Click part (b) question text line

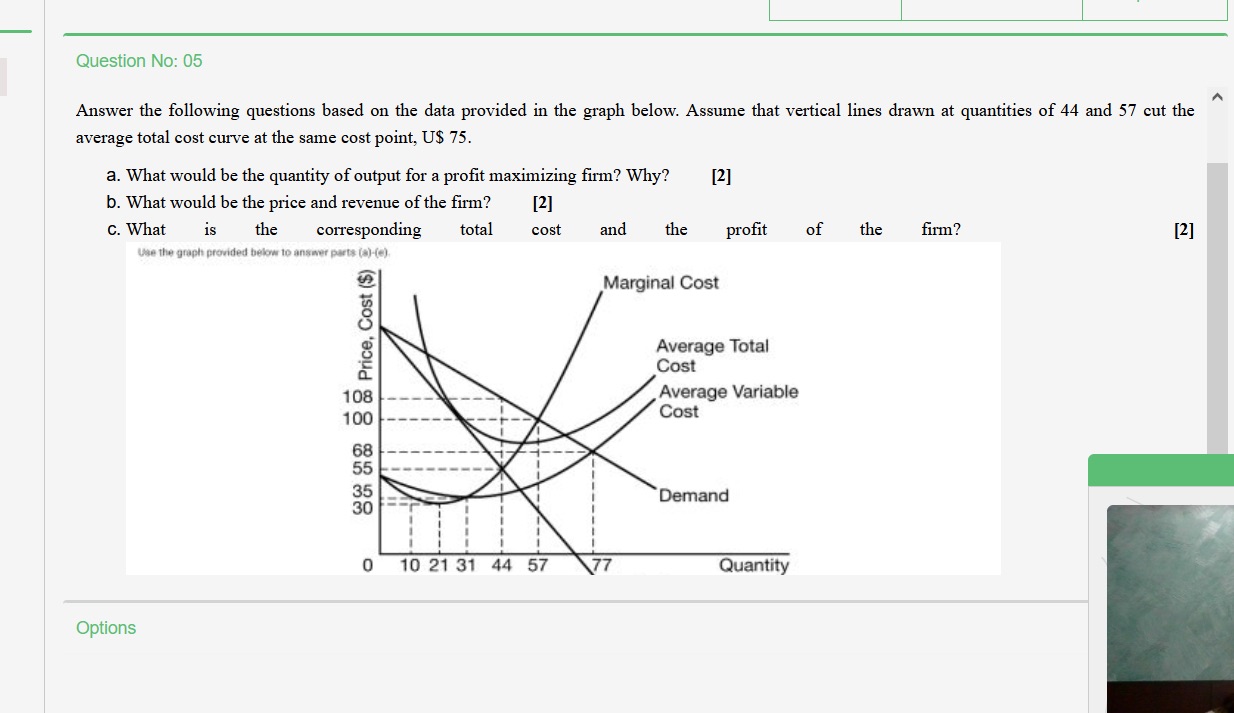(300, 202)
